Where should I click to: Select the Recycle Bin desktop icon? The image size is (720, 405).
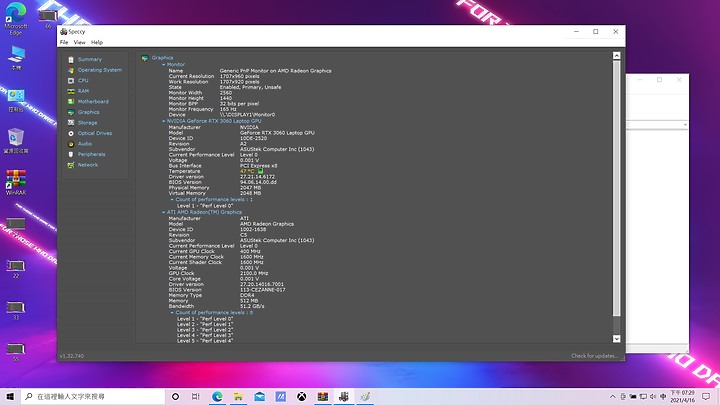tap(16, 141)
